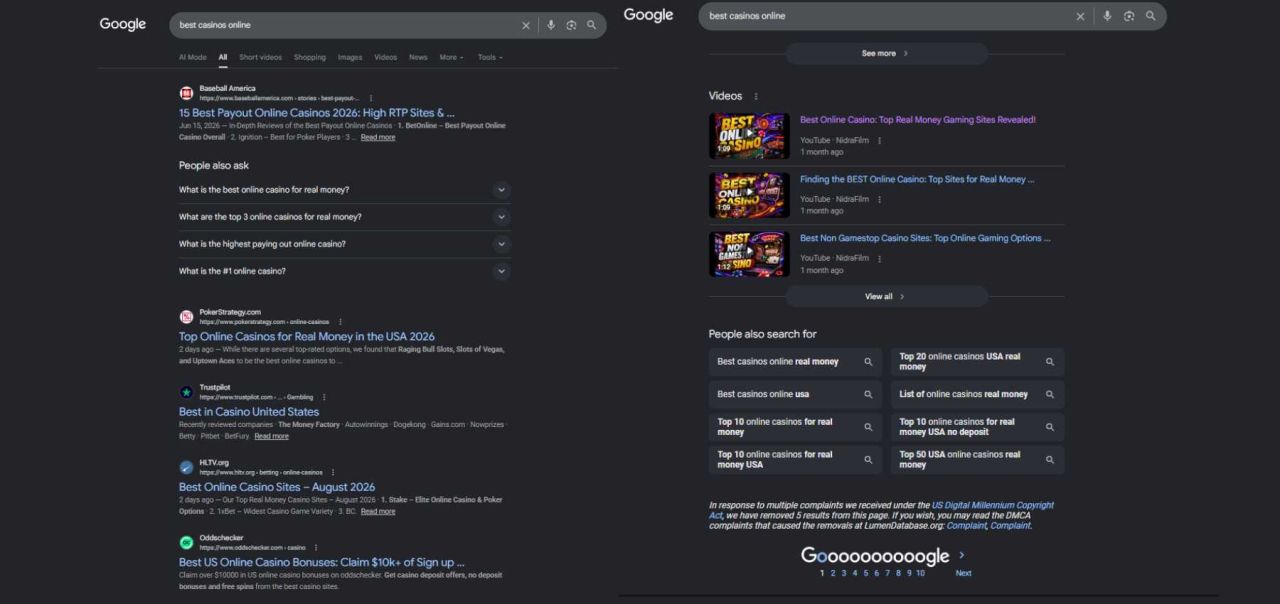1280x604 pixels.
Task: Play 'Finding the BEST Online Casino' video thumbnail
Action: tap(749, 195)
